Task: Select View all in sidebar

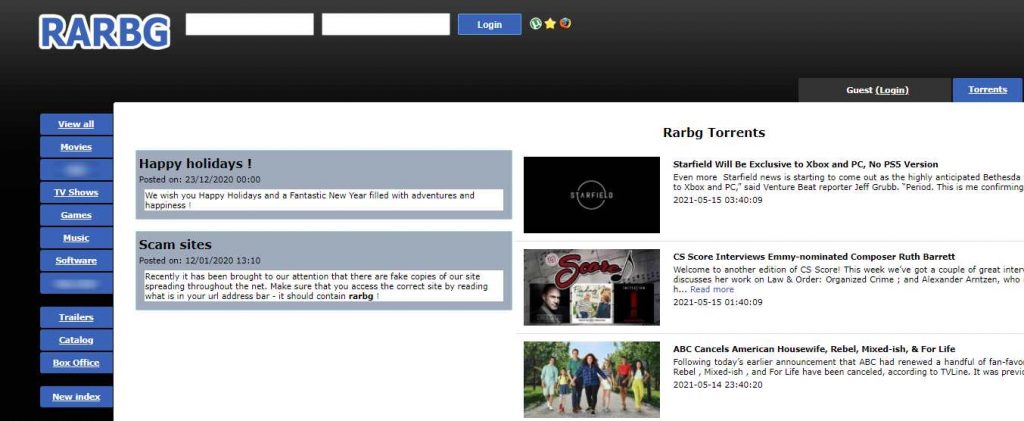Action: point(76,124)
